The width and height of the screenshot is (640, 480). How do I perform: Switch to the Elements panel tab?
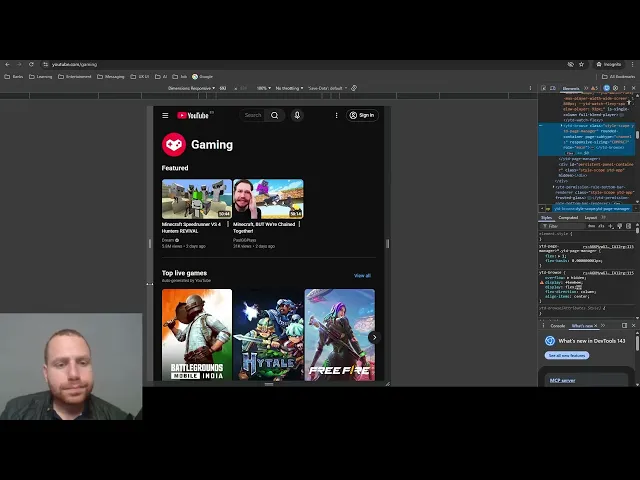point(571,88)
